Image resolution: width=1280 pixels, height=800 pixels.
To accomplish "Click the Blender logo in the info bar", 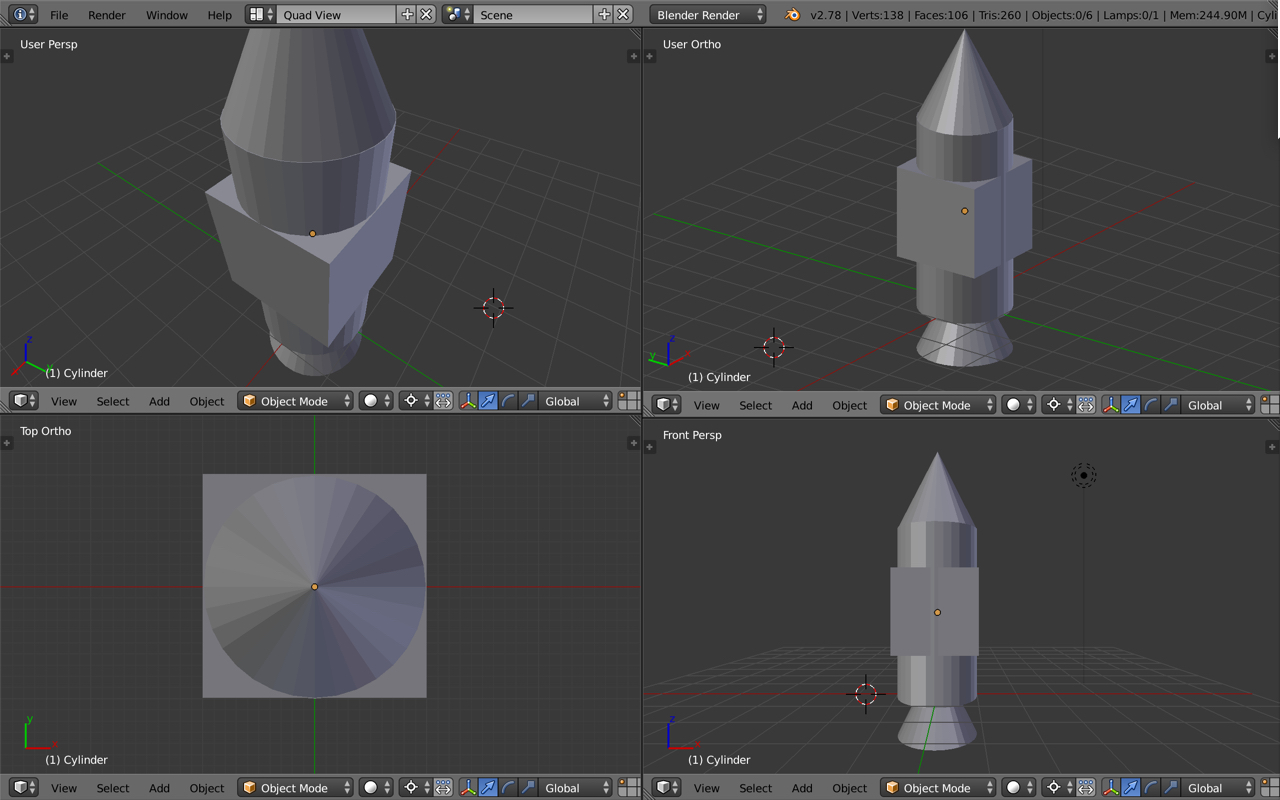I will 793,15.
